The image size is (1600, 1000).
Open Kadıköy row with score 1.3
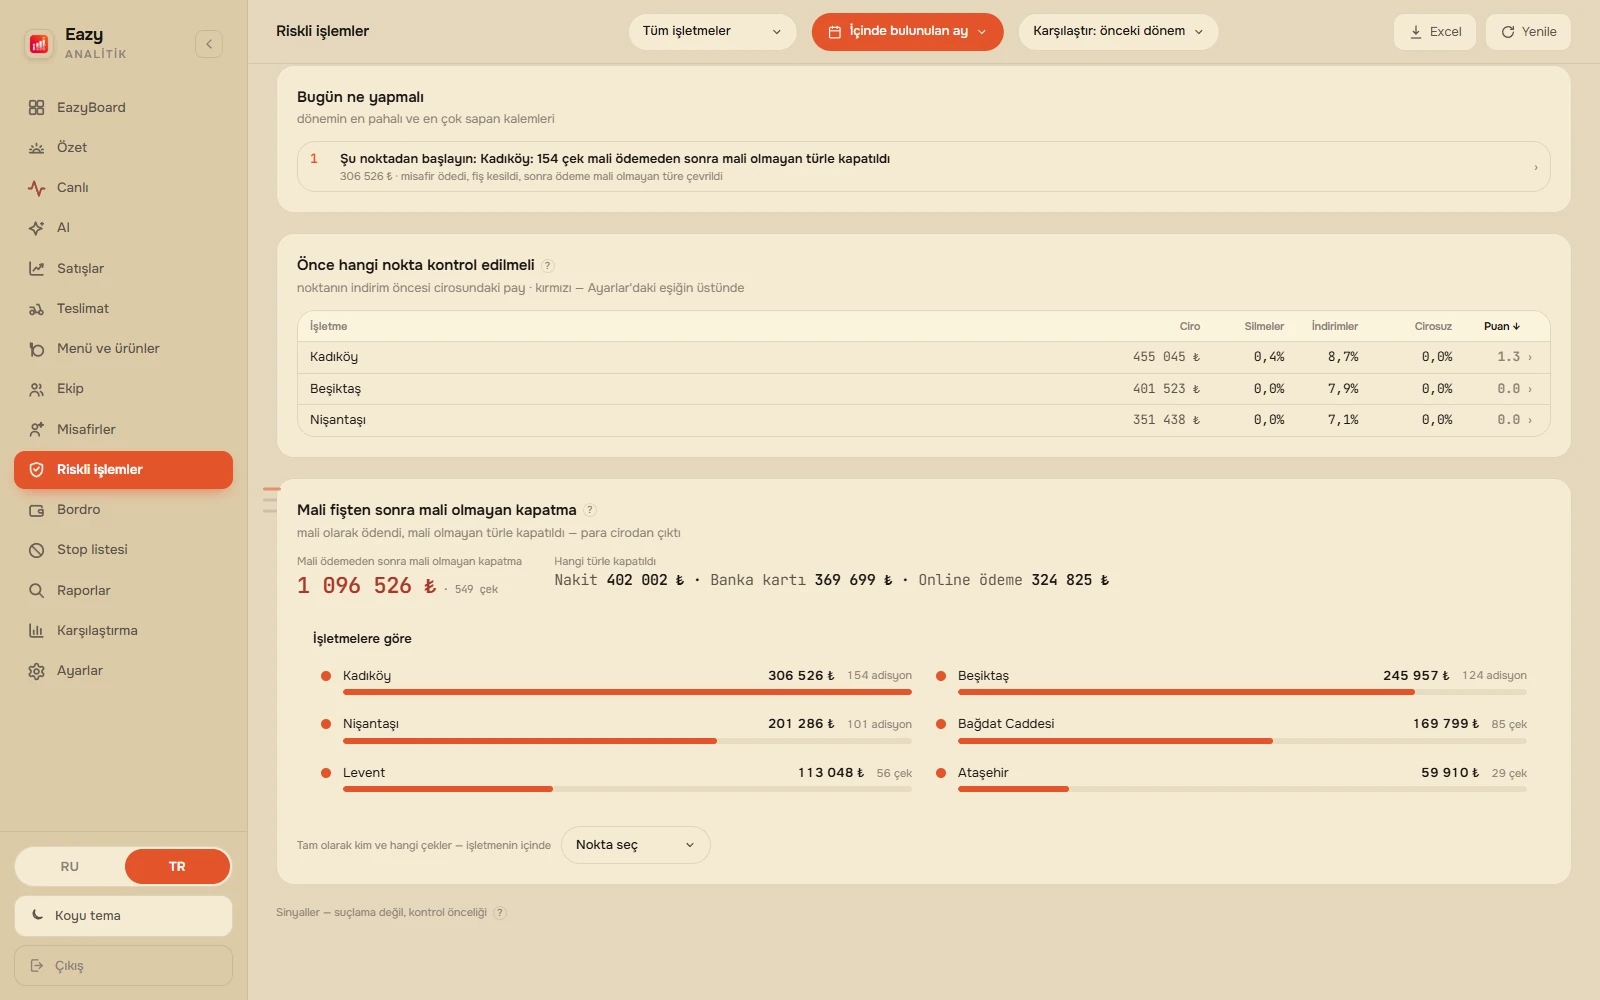tap(923, 357)
